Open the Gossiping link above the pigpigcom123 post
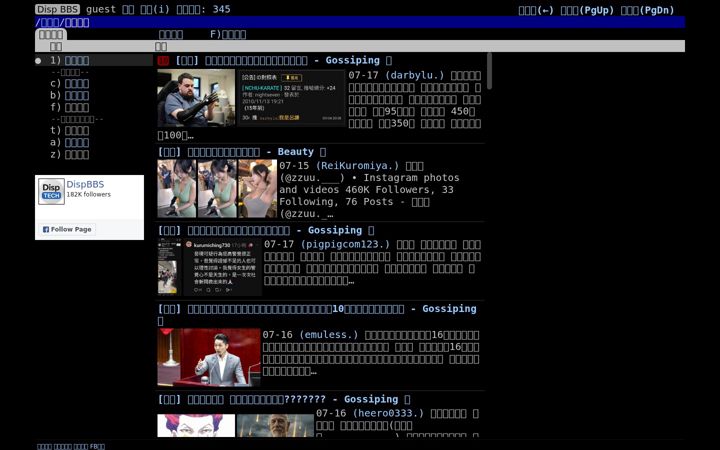The image size is (720, 450). tap(335, 230)
